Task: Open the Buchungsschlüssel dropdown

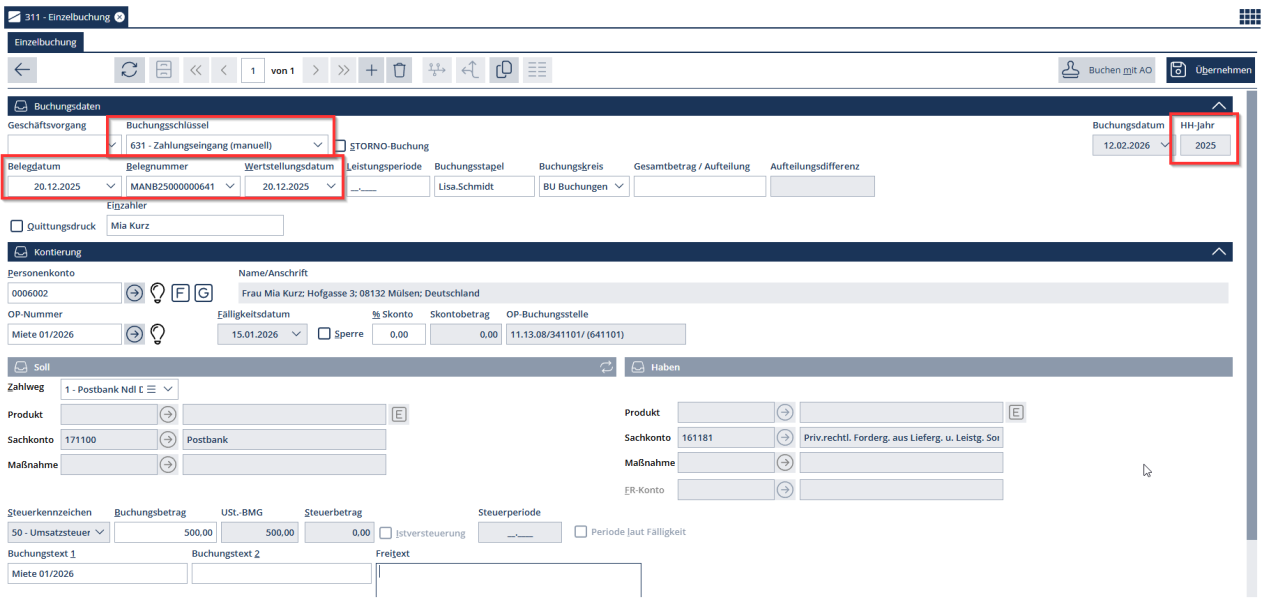Action: [318, 145]
